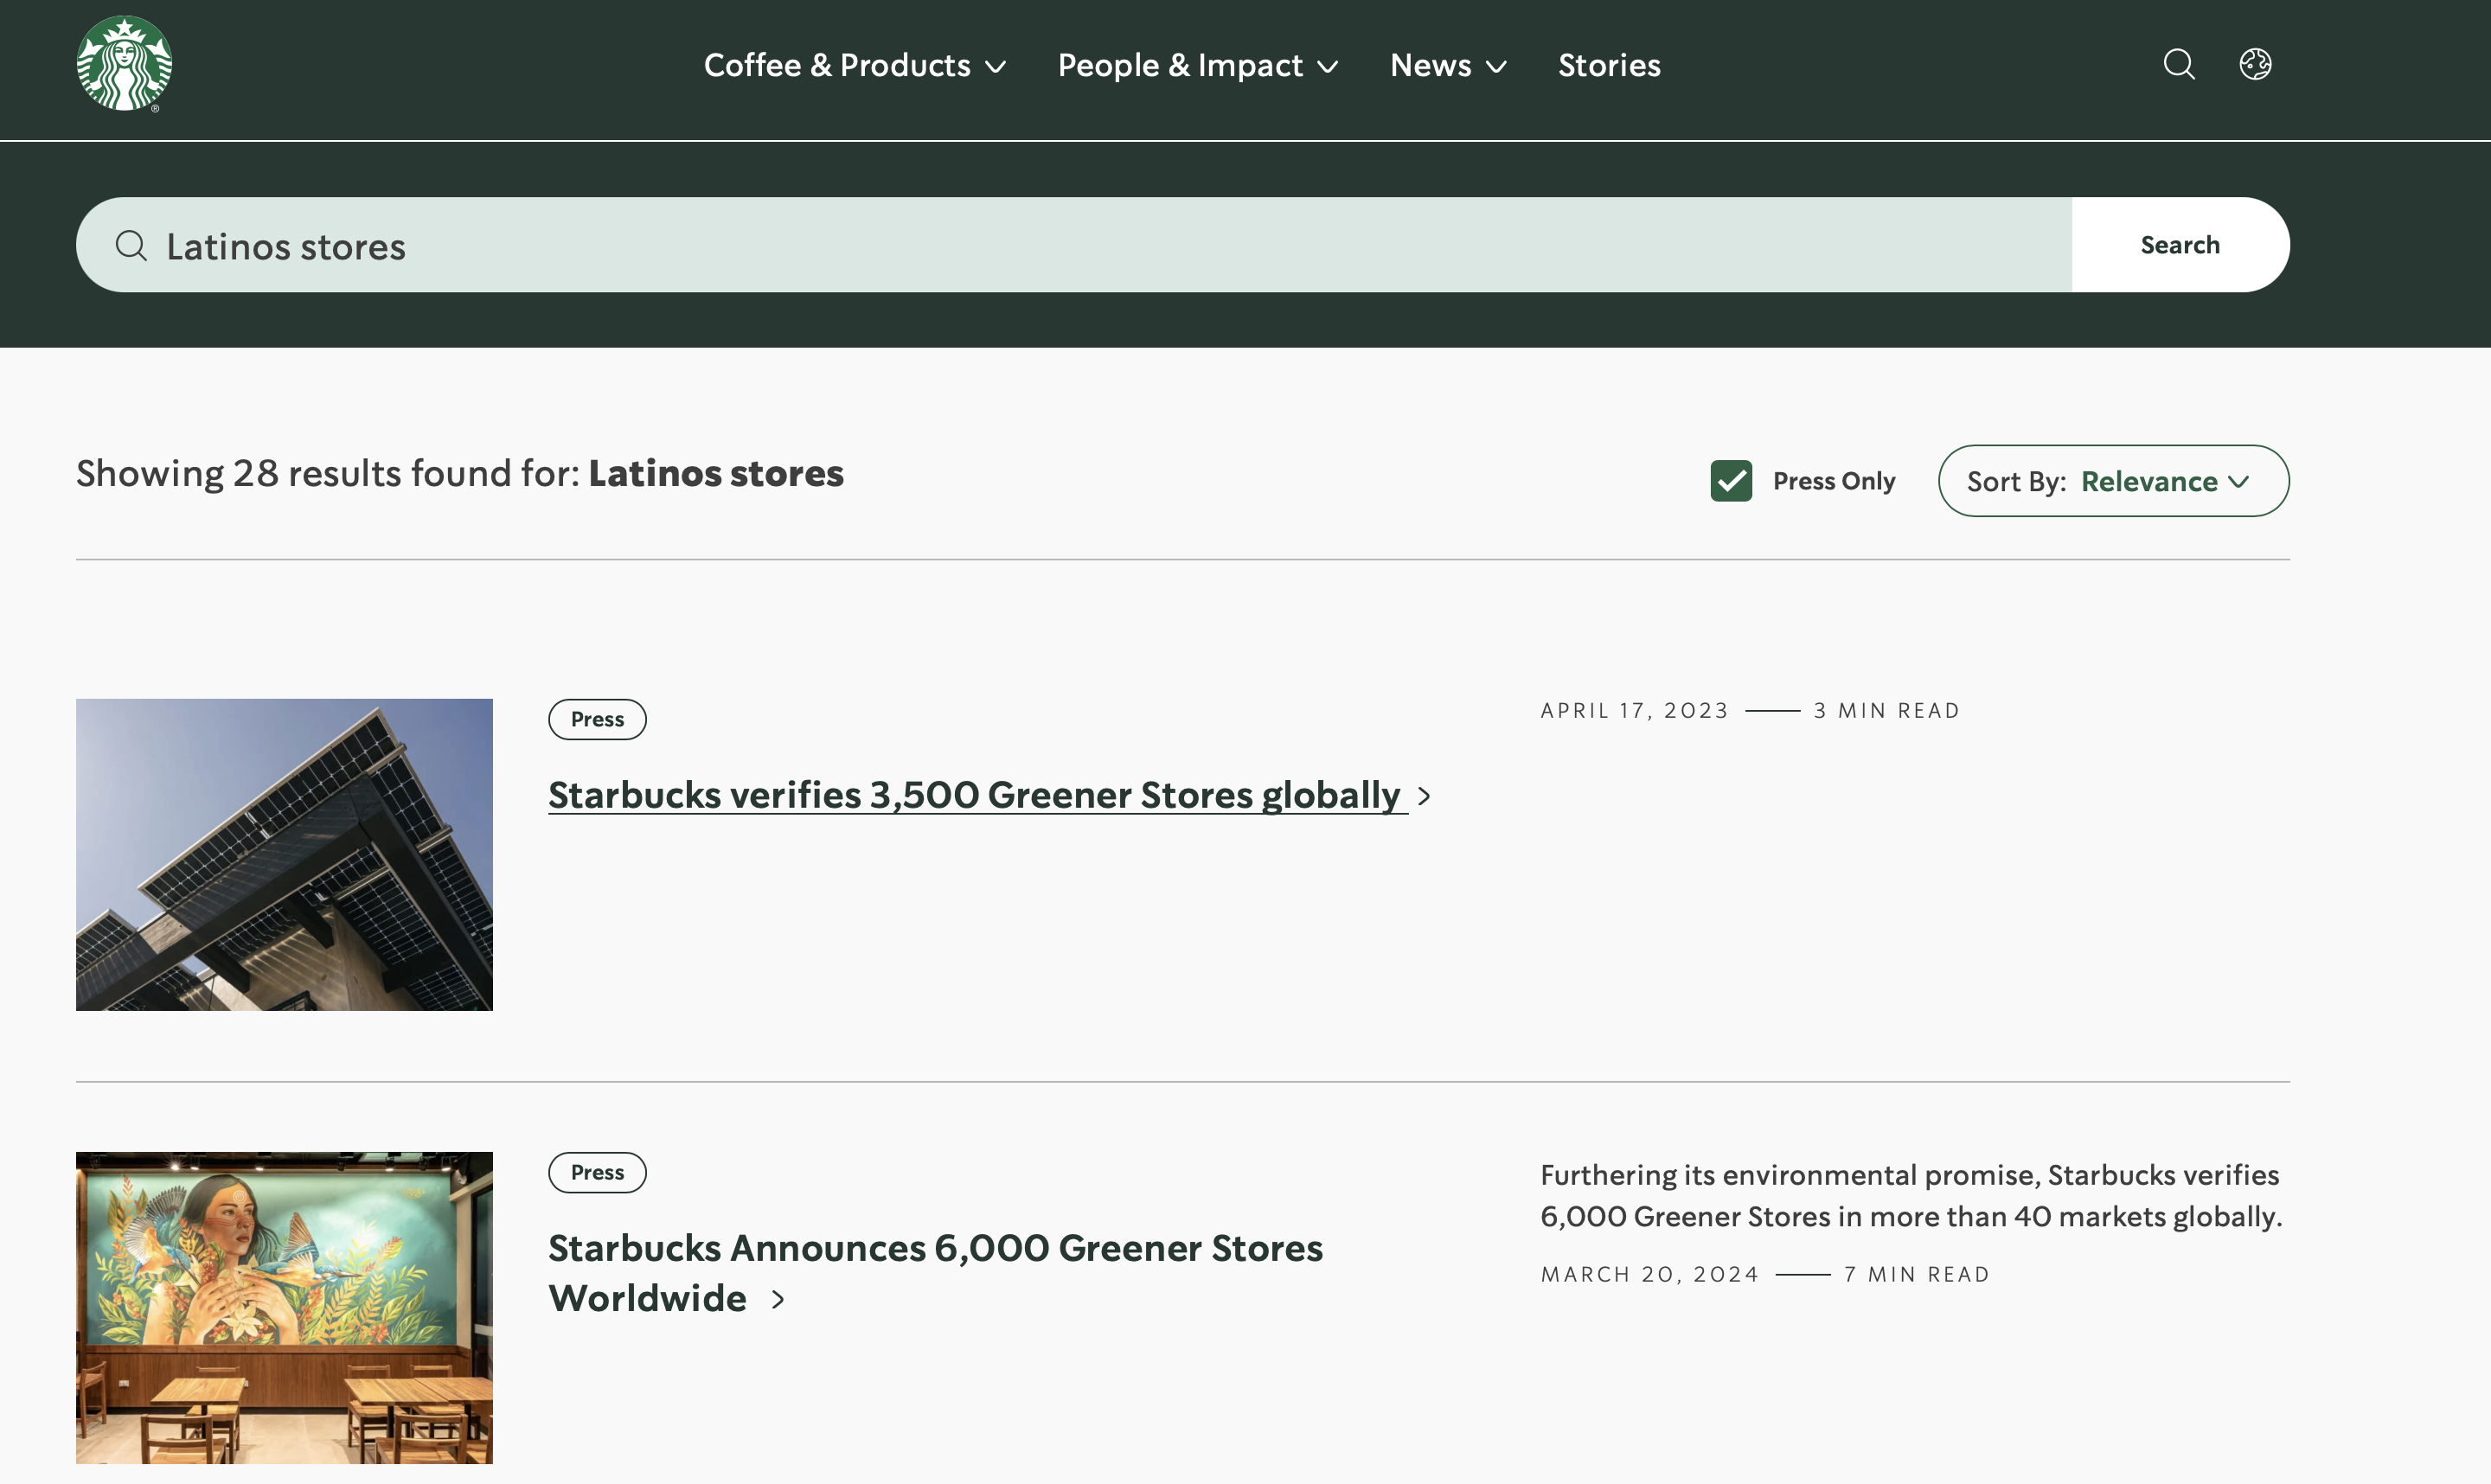Uncheck the Press Only checkbox
Image resolution: width=2491 pixels, height=1484 pixels.
(1731, 481)
